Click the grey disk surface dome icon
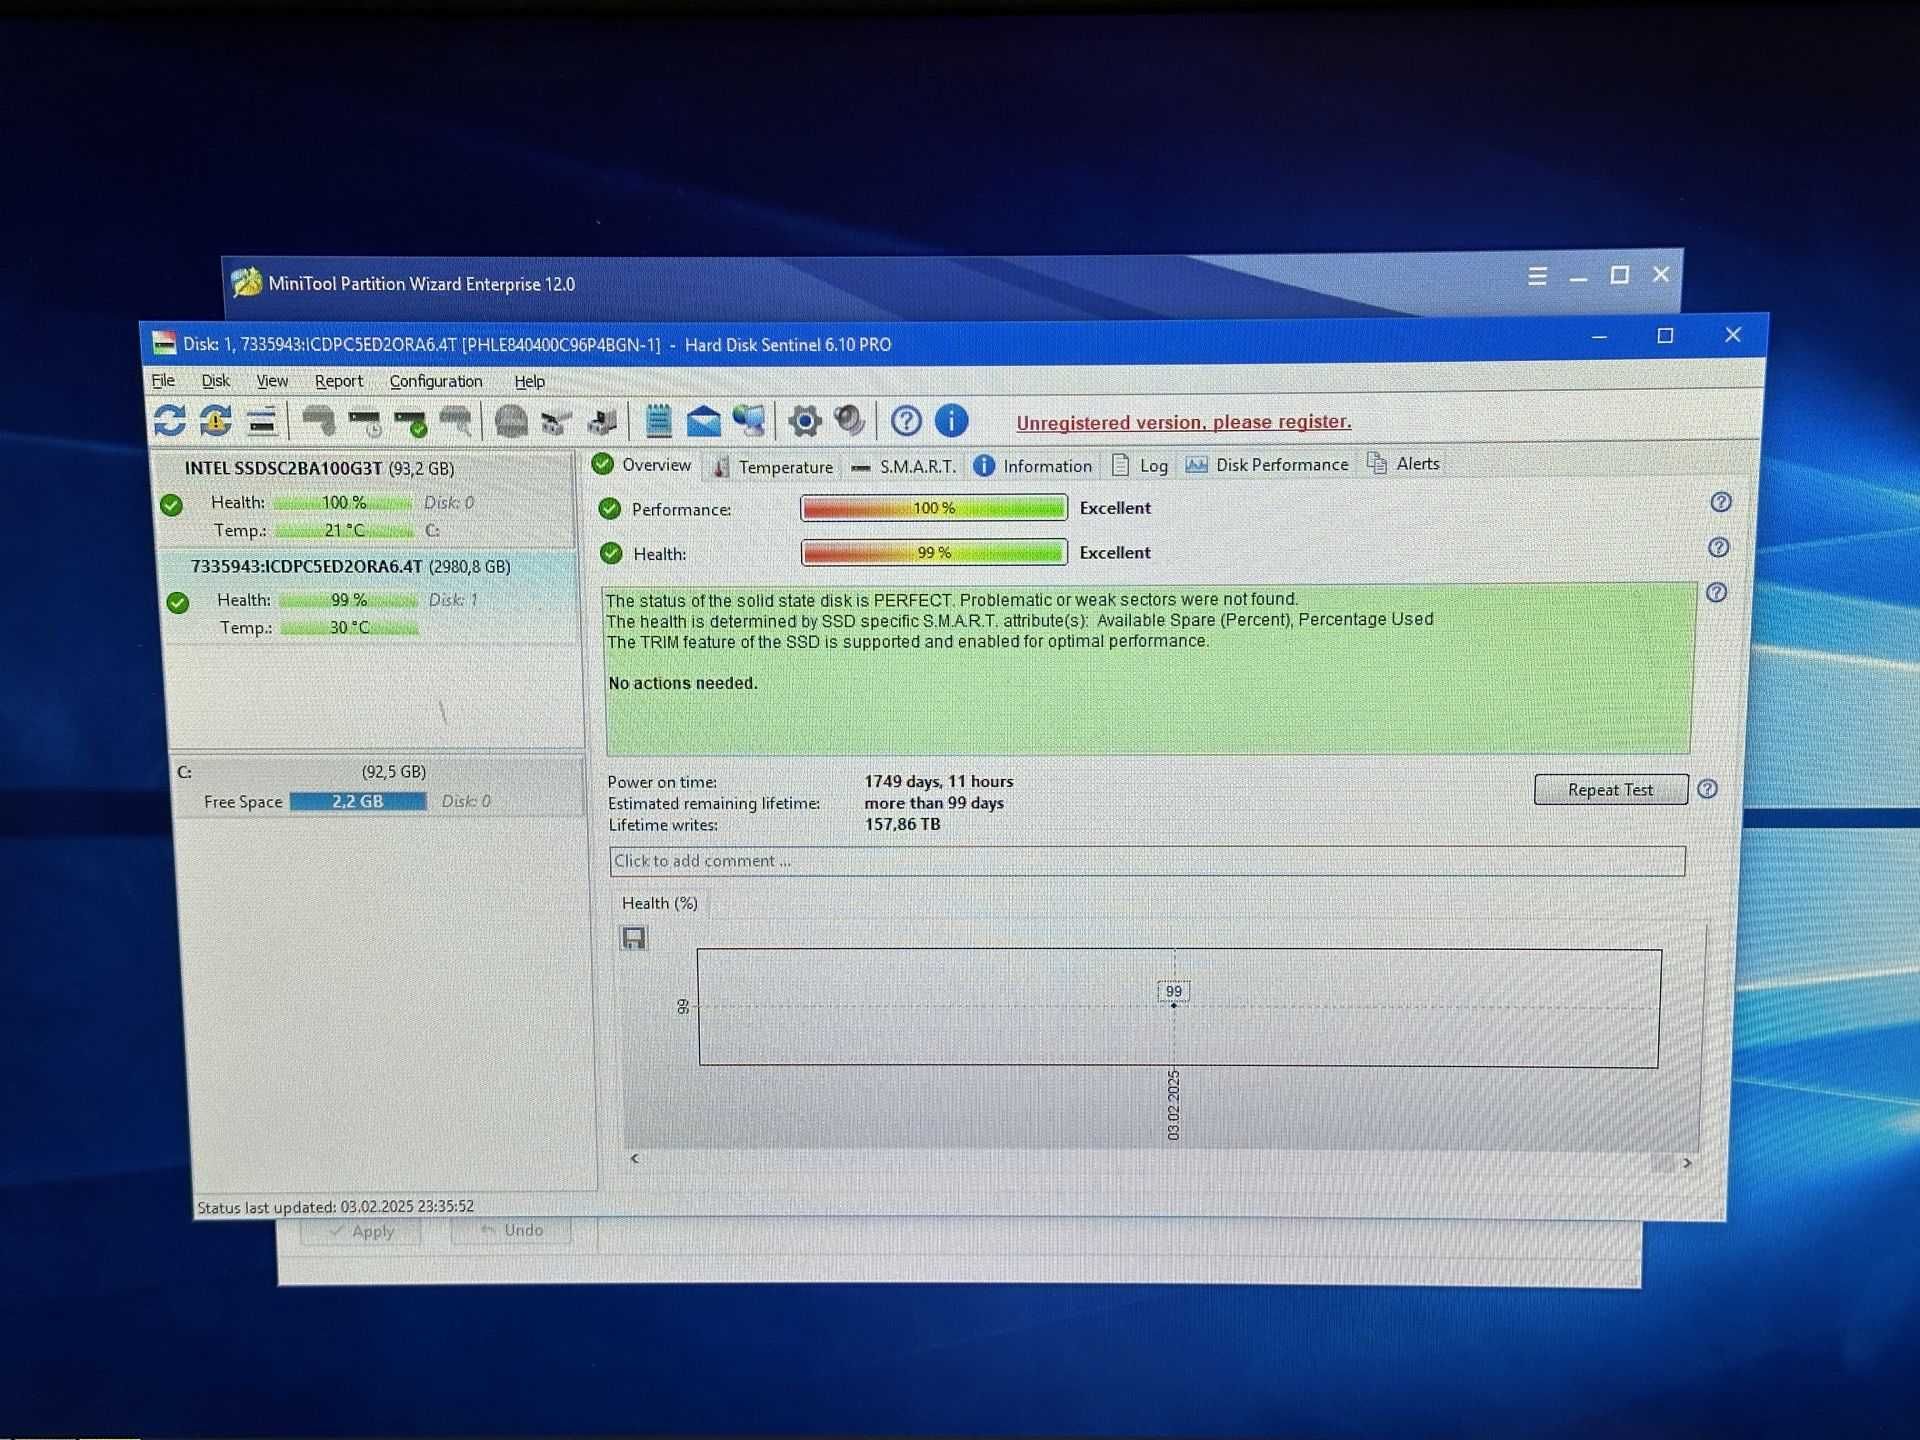Screen dimensions: 1920x1440 tap(511, 421)
